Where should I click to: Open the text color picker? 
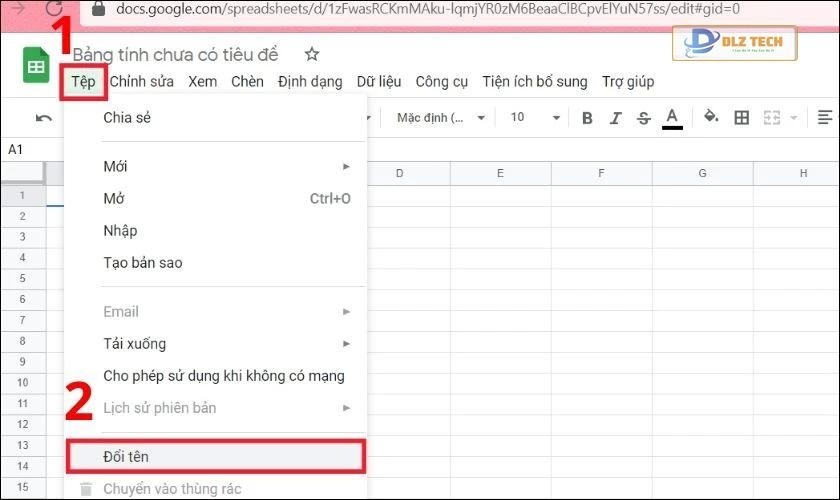pyautogui.click(x=672, y=118)
